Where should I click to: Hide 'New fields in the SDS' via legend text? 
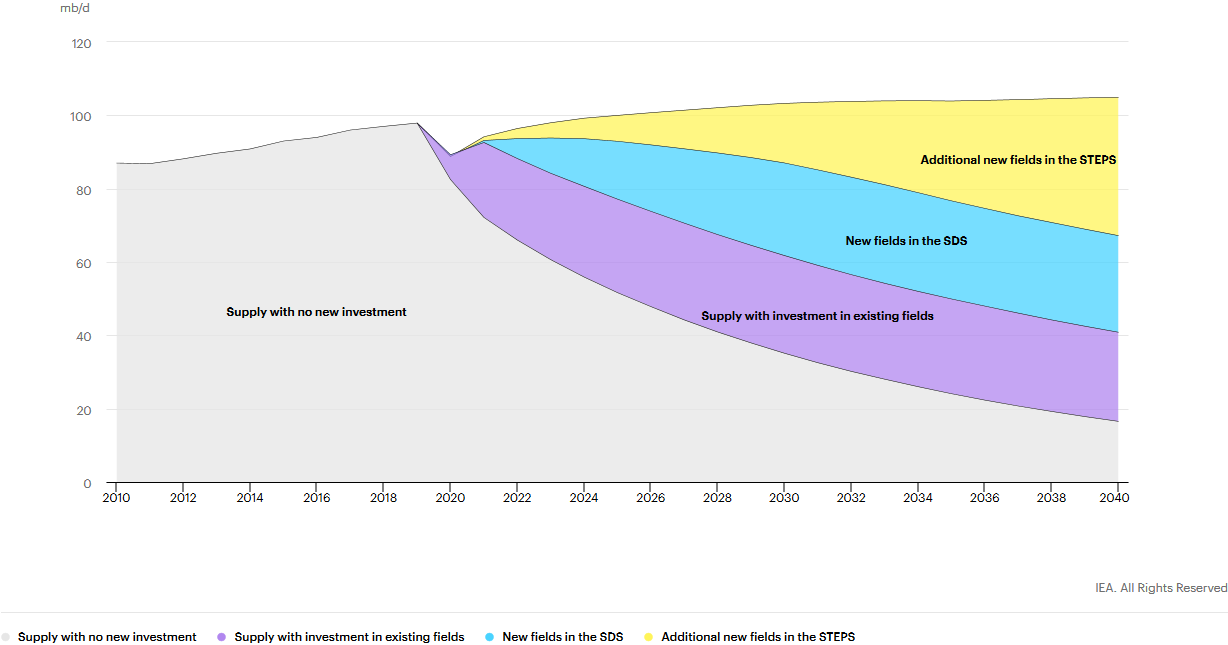pyautogui.click(x=562, y=637)
